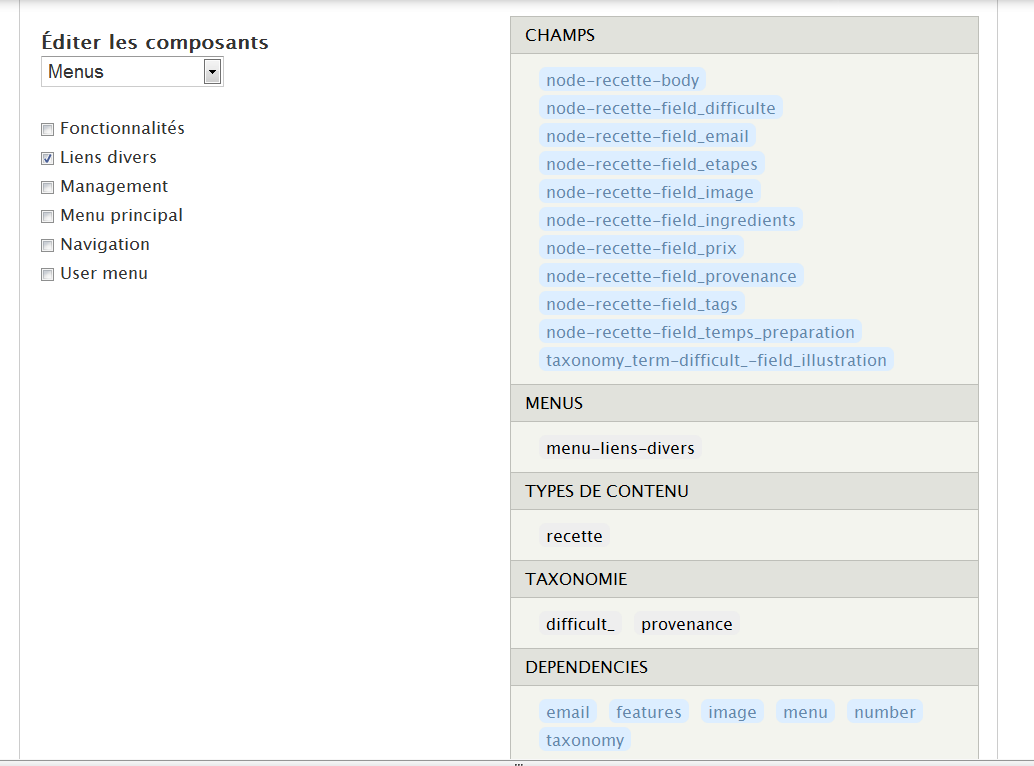The image size is (1034, 766).
Task: Open the Menus component dropdown
Action: pos(132,72)
